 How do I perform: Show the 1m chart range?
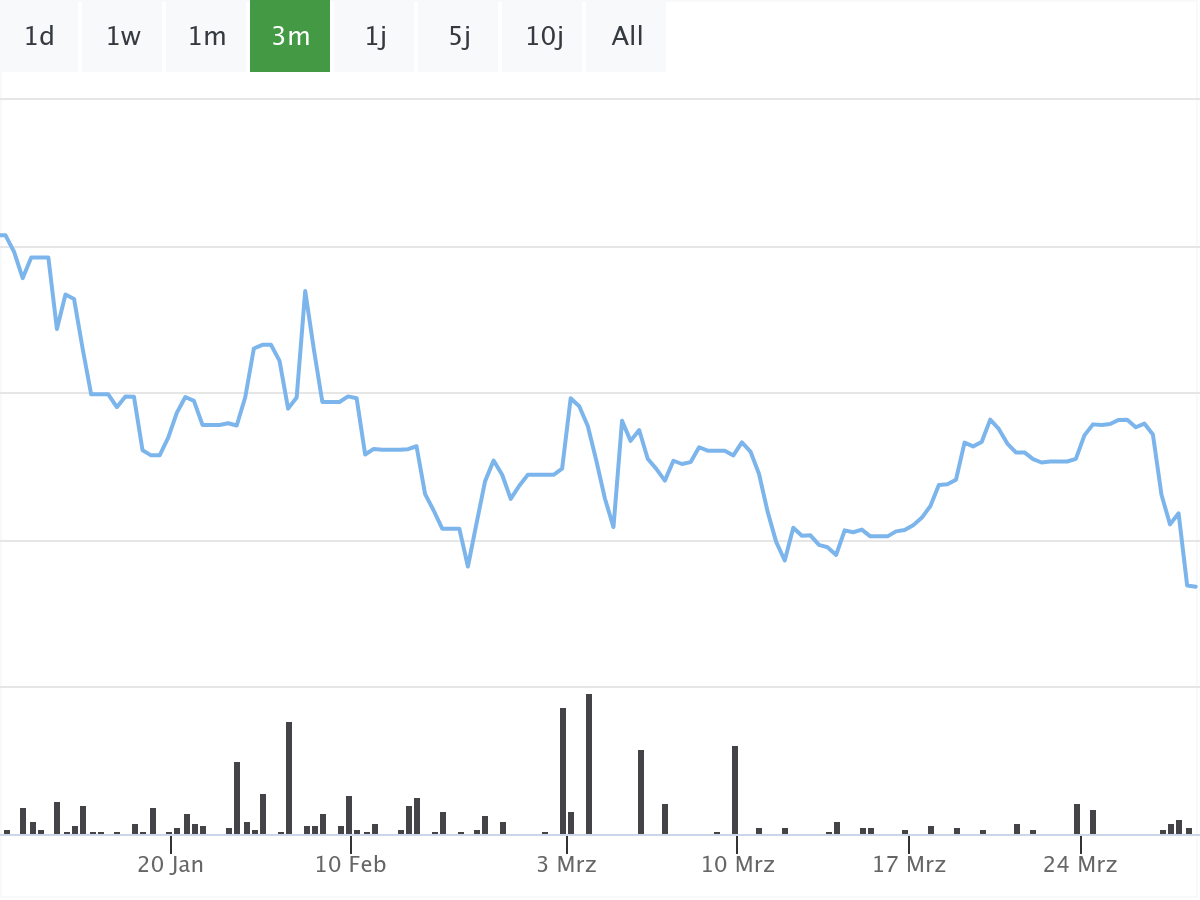(x=207, y=37)
